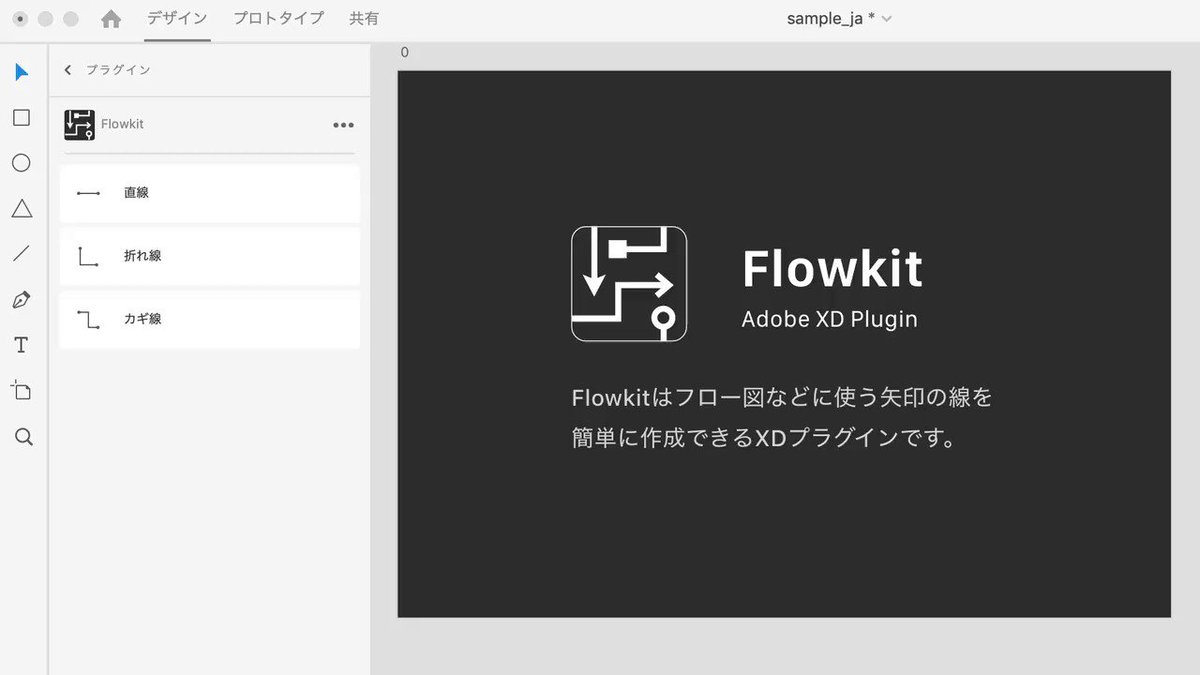1200x675 pixels.
Task: Select the Ellipse tool
Action: coord(21,163)
